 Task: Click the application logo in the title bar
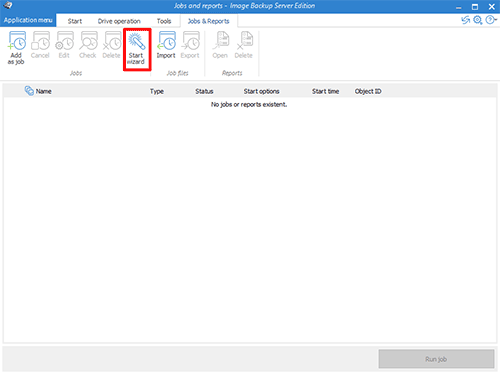coord(7,5)
